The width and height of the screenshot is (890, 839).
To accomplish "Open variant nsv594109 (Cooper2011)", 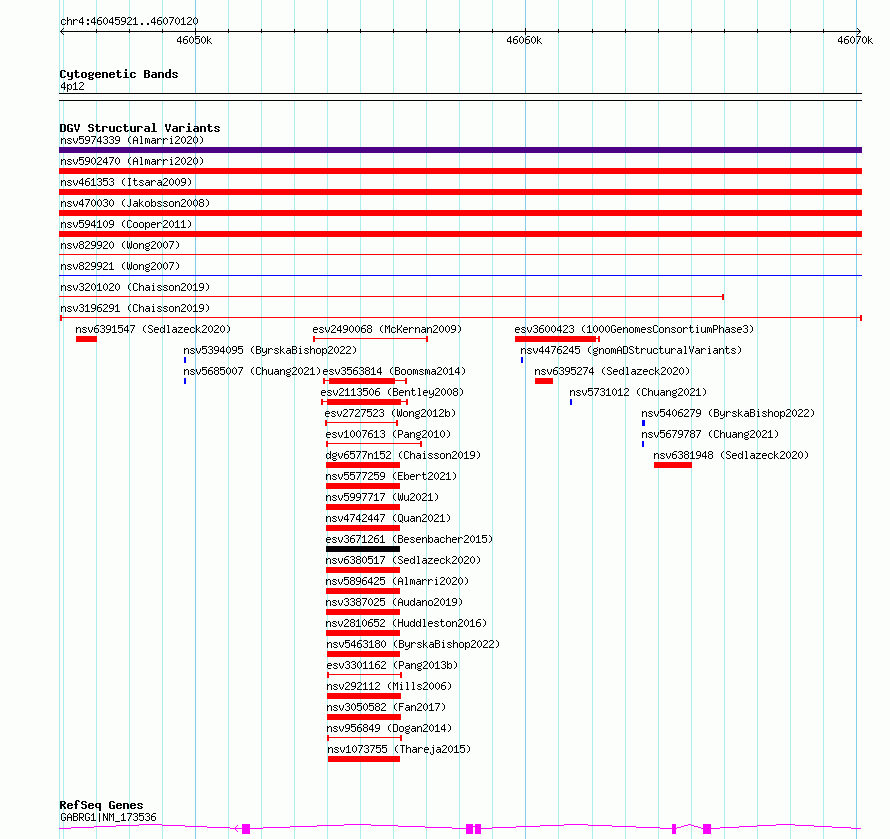I will coord(126,224).
